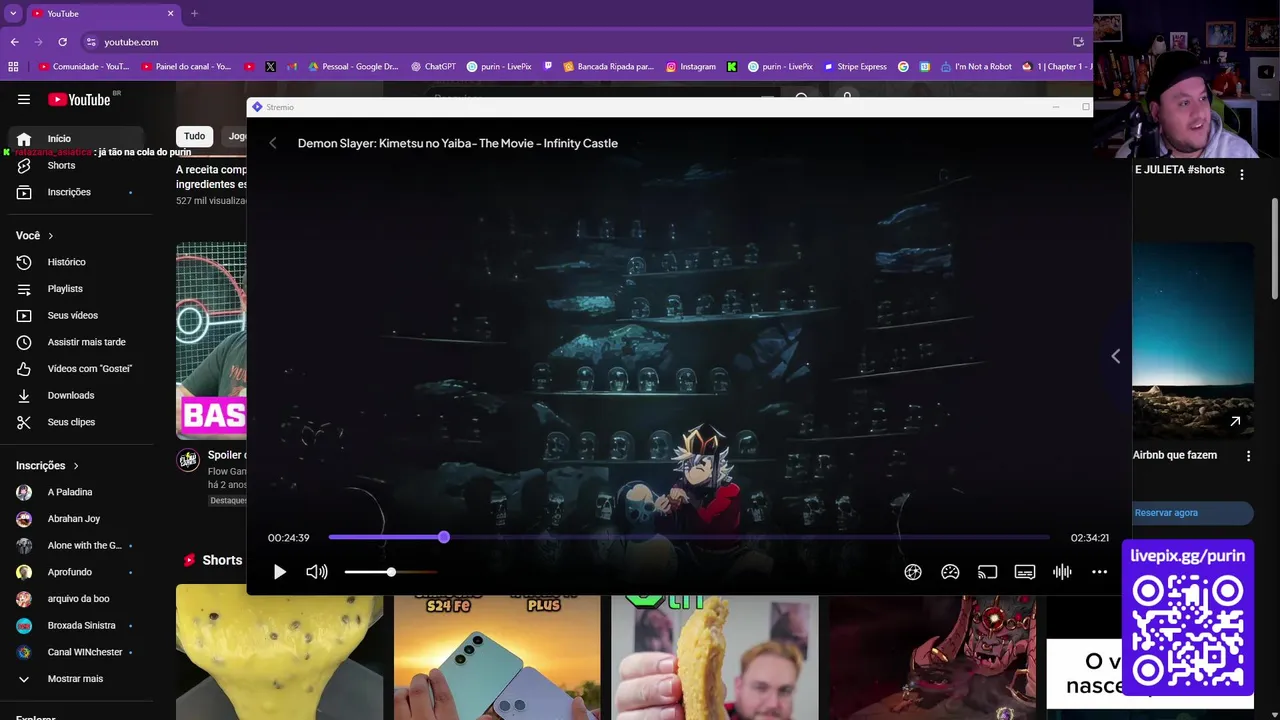1280x720 pixels.
Task: Open arquivo da boo channel
Action: (x=75, y=599)
